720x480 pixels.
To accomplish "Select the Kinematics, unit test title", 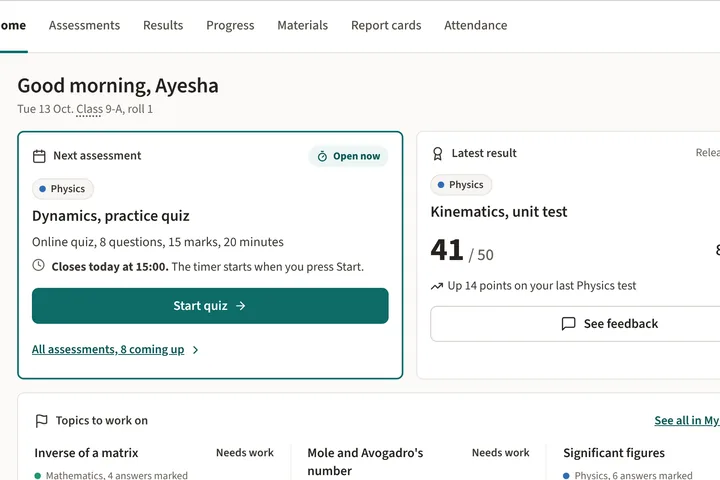I will pos(499,212).
